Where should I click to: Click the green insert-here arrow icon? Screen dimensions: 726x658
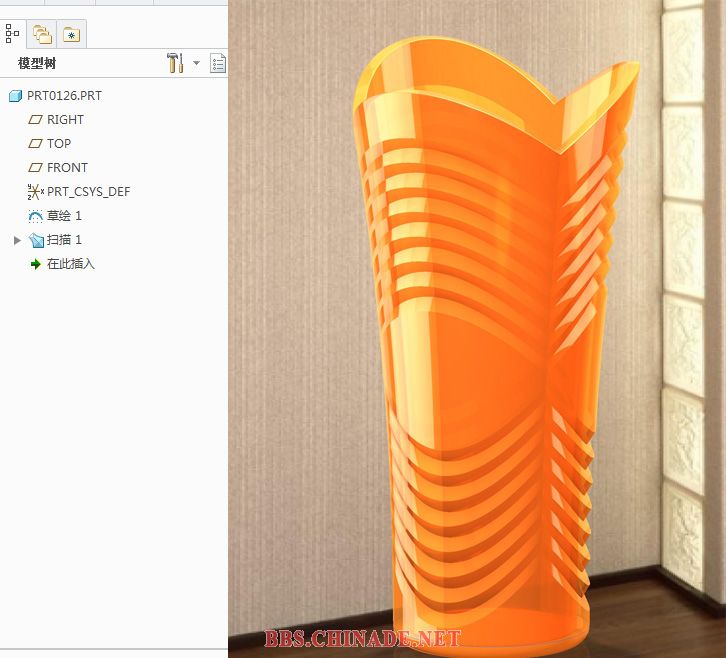coord(36,264)
